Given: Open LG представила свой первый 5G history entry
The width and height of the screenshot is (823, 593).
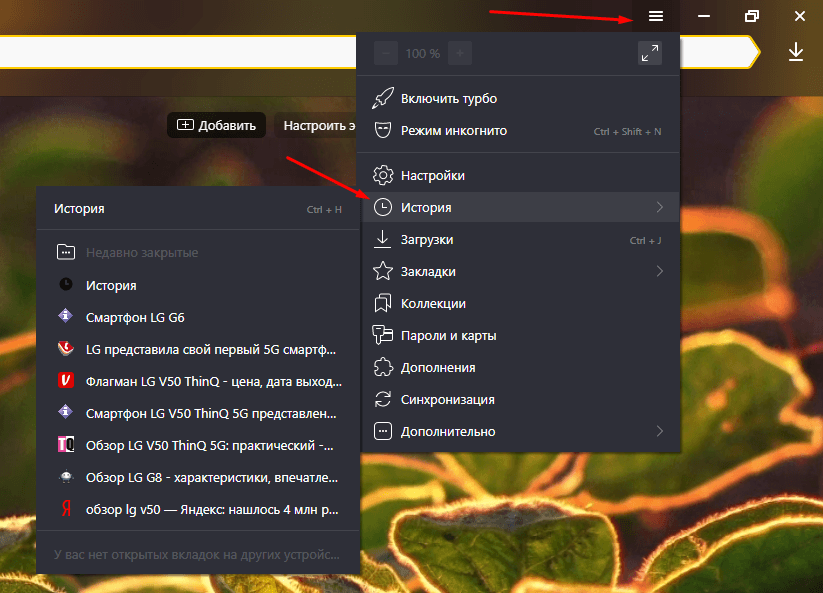Looking at the screenshot, I should (x=198, y=349).
